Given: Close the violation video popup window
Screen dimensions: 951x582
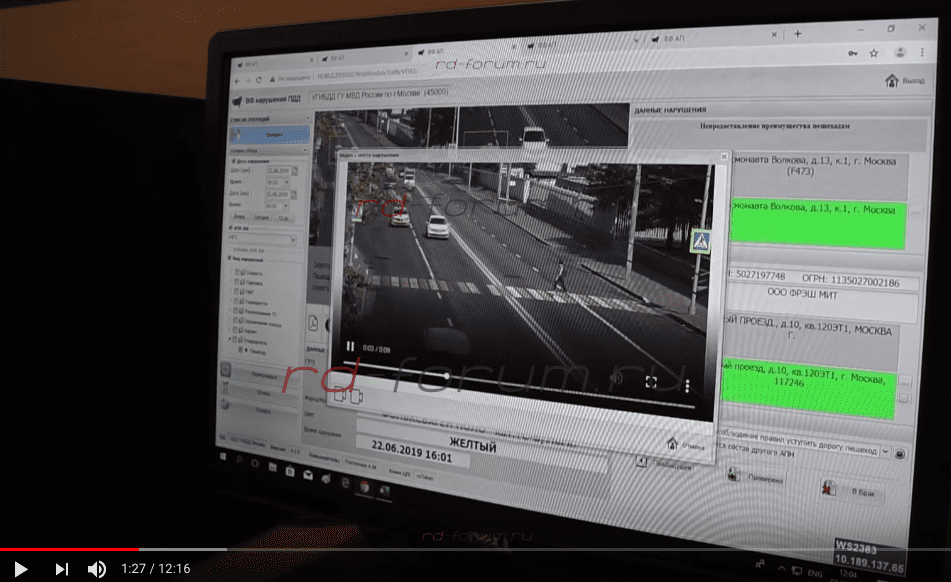Looking at the screenshot, I should click(x=724, y=156).
